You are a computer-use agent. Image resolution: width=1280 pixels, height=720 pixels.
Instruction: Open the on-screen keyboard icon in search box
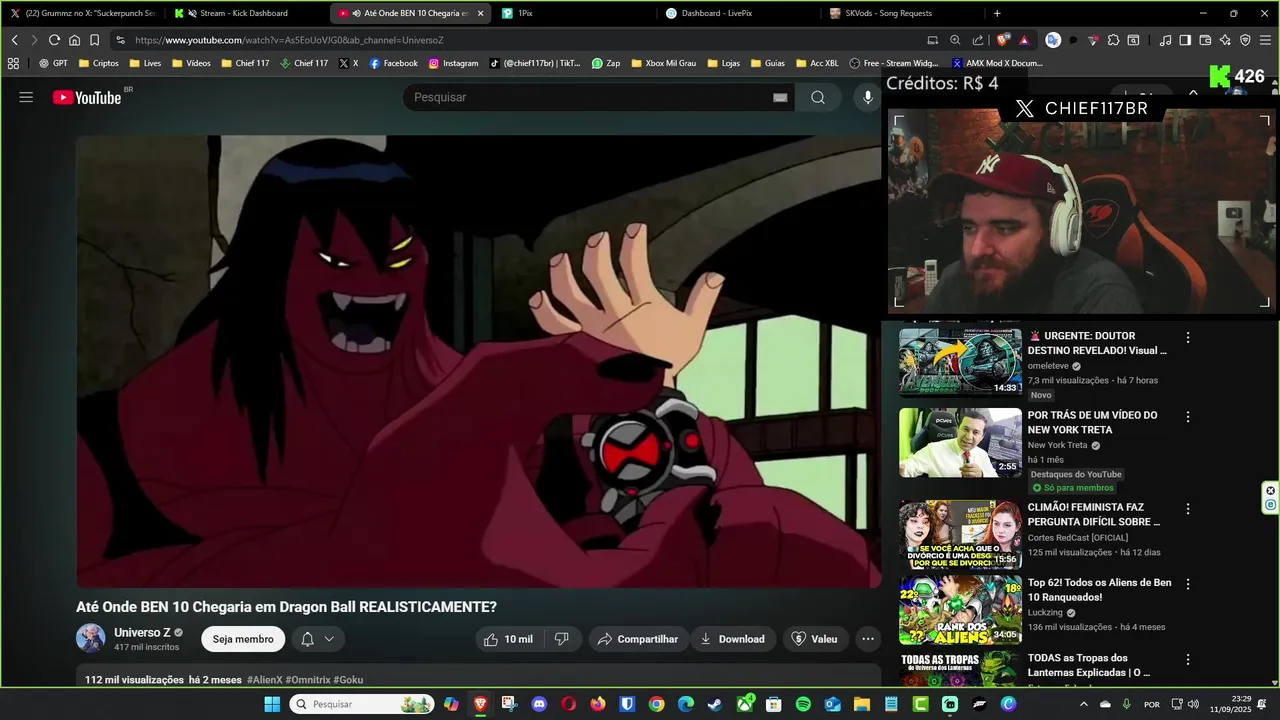click(x=780, y=97)
